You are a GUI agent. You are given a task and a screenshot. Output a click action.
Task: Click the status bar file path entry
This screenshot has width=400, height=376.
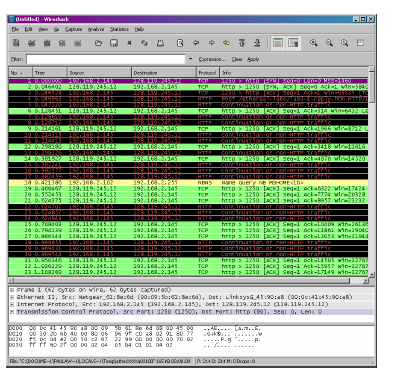click(x=100, y=361)
